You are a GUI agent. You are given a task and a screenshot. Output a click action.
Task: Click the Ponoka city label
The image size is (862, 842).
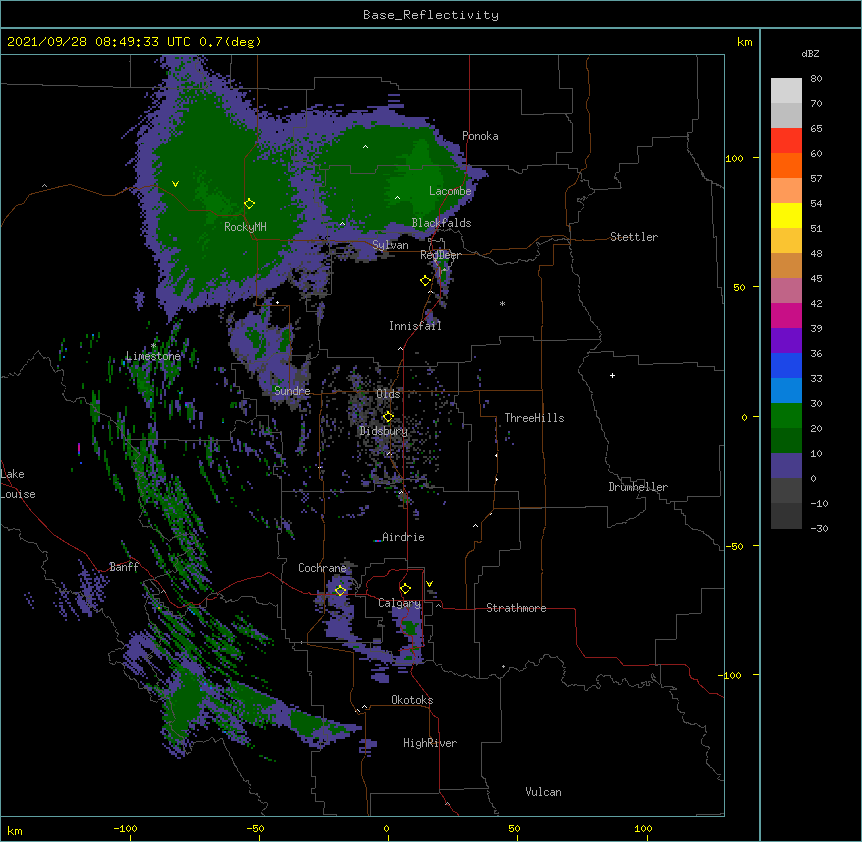[x=480, y=136]
